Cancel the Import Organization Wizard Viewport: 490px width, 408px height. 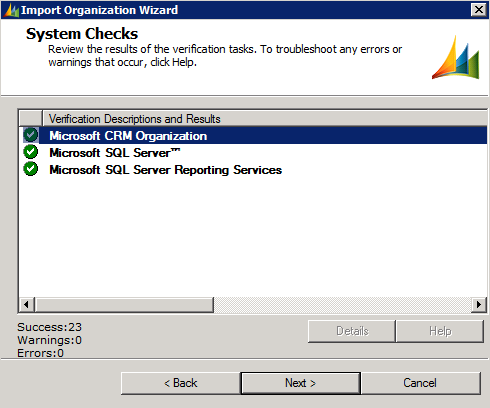420,383
